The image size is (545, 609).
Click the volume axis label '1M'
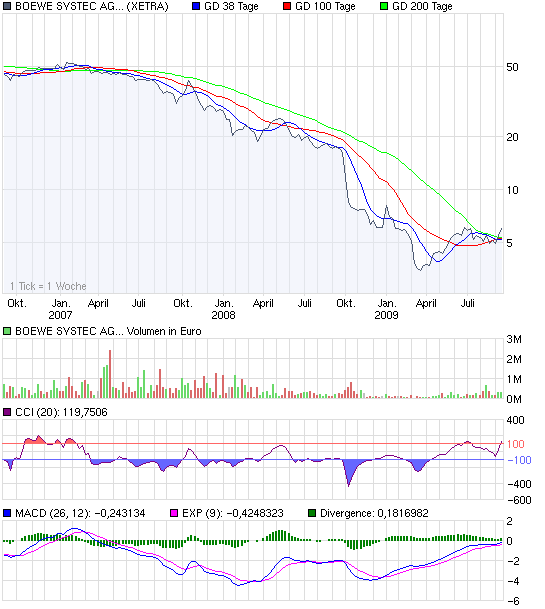(x=514, y=379)
